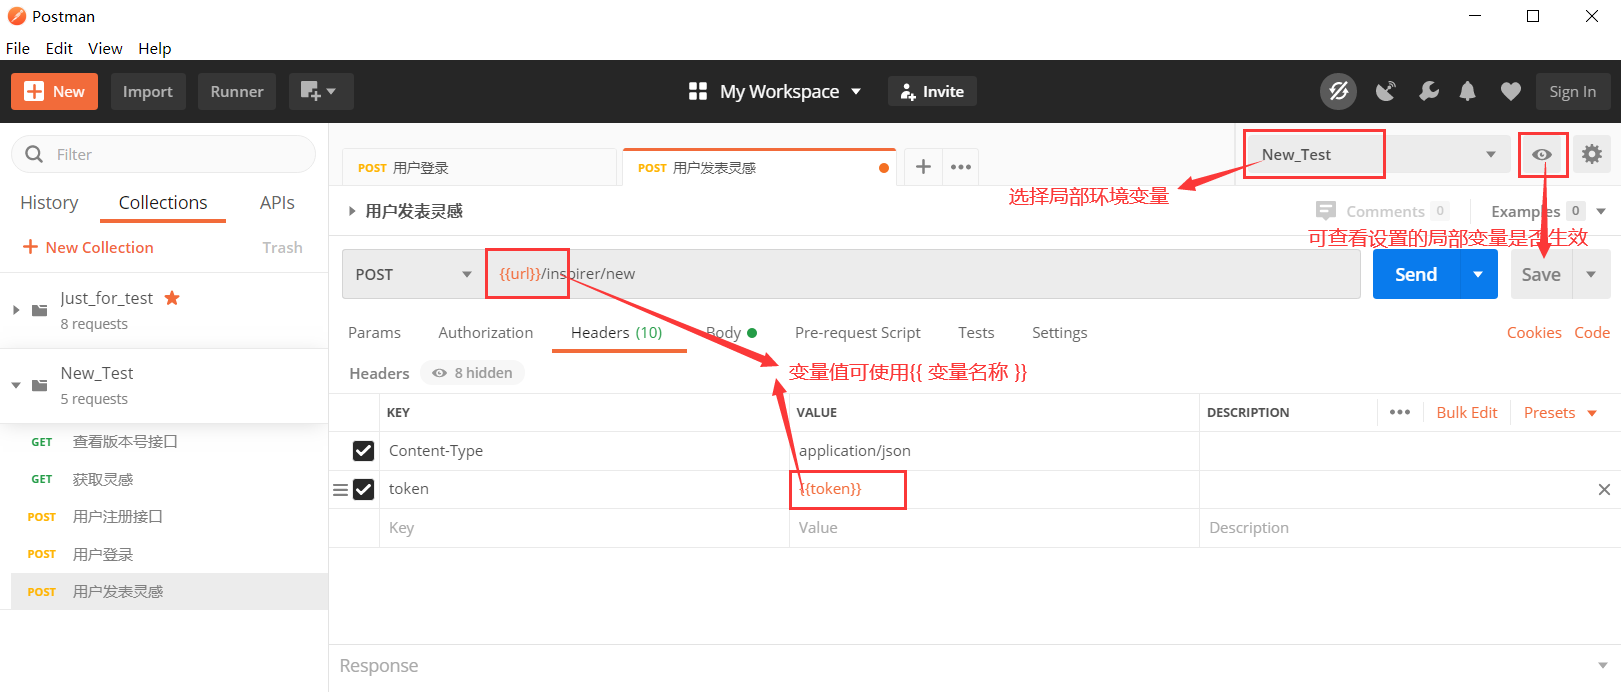The width and height of the screenshot is (1621, 692).
Task: Open the POST 用户注册接口 request
Action: [x=169, y=516]
